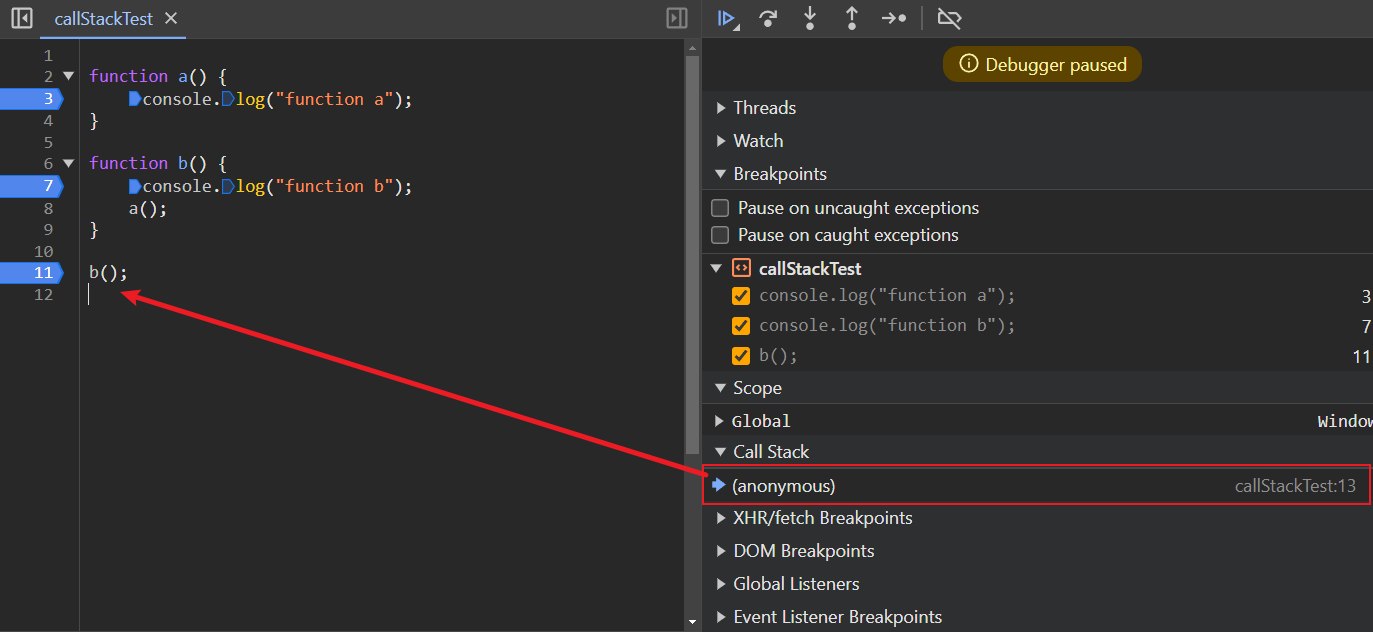Click the Step icon in debugger toolbar

(894, 18)
